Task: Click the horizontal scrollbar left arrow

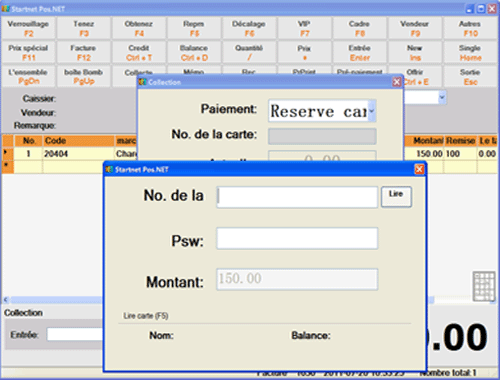Action: pyautogui.click(x=6, y=300)
